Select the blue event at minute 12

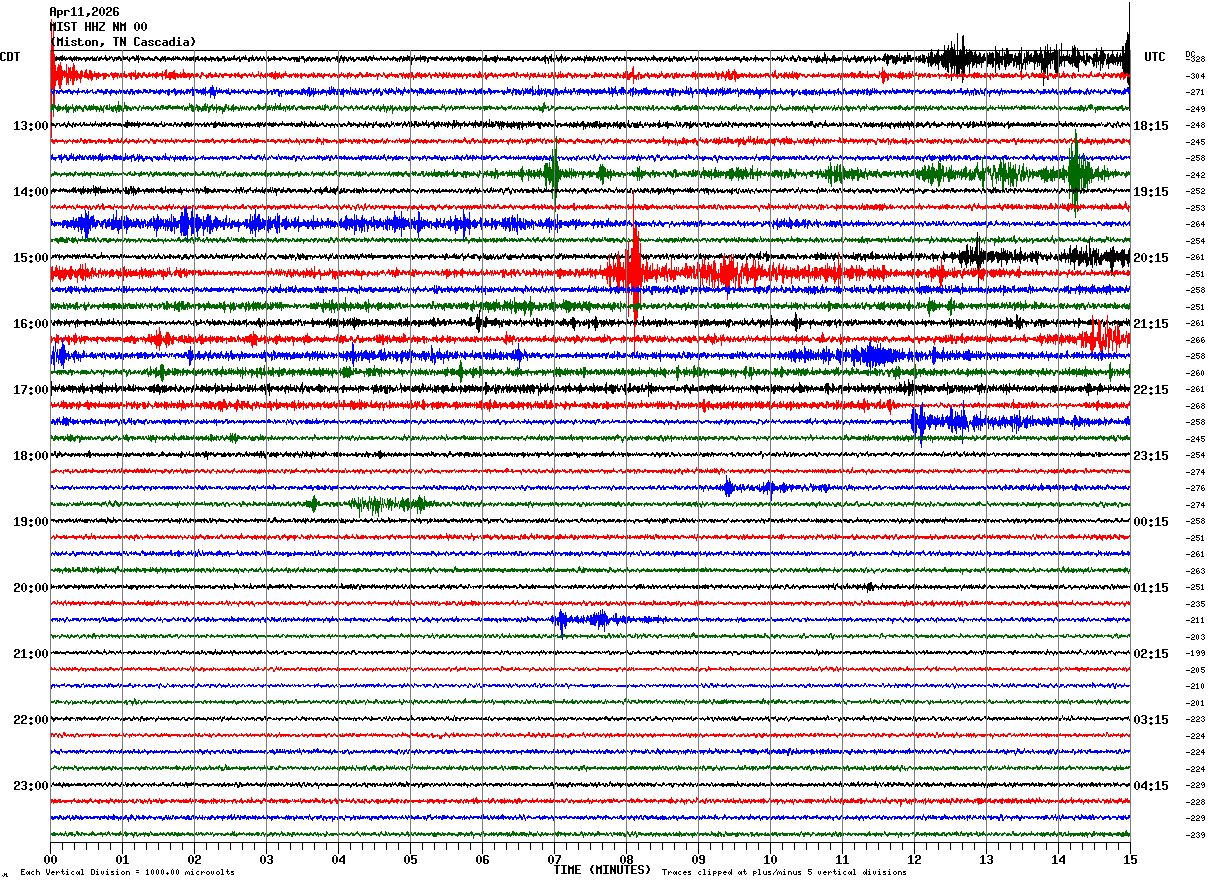pyautogui.click(x=940, y=422)
